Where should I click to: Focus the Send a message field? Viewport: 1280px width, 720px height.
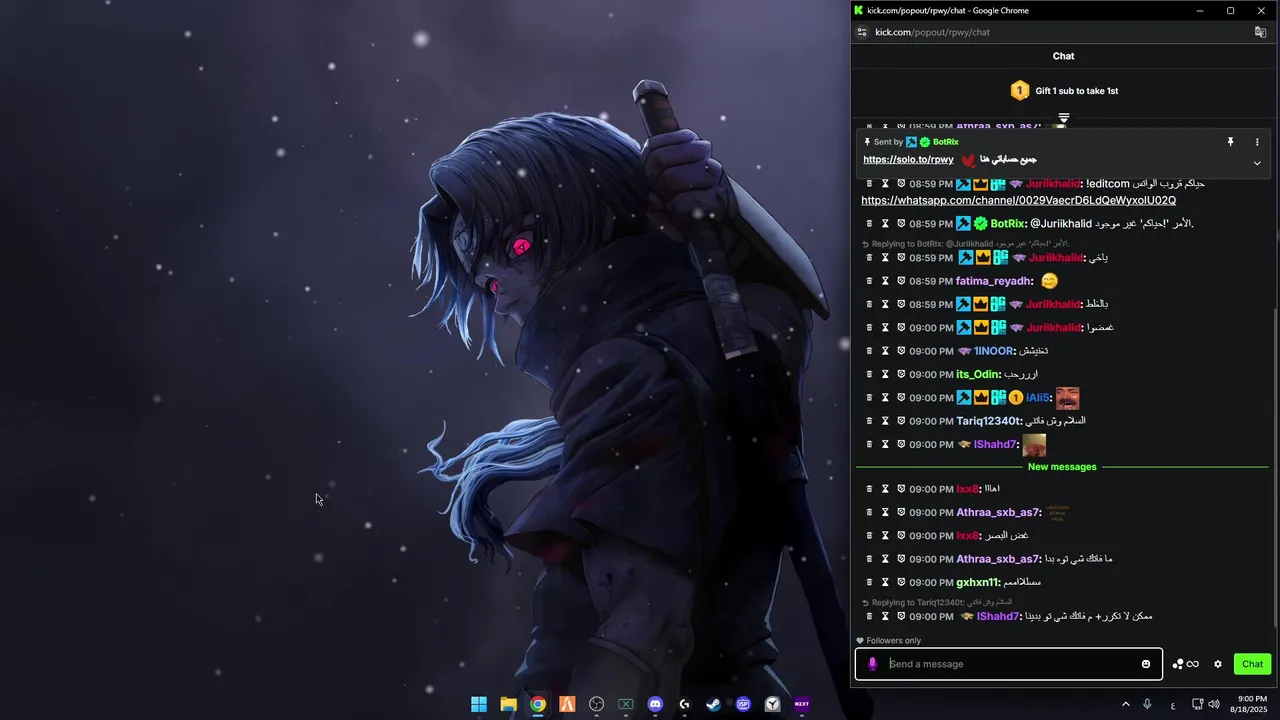(1009, 664)
